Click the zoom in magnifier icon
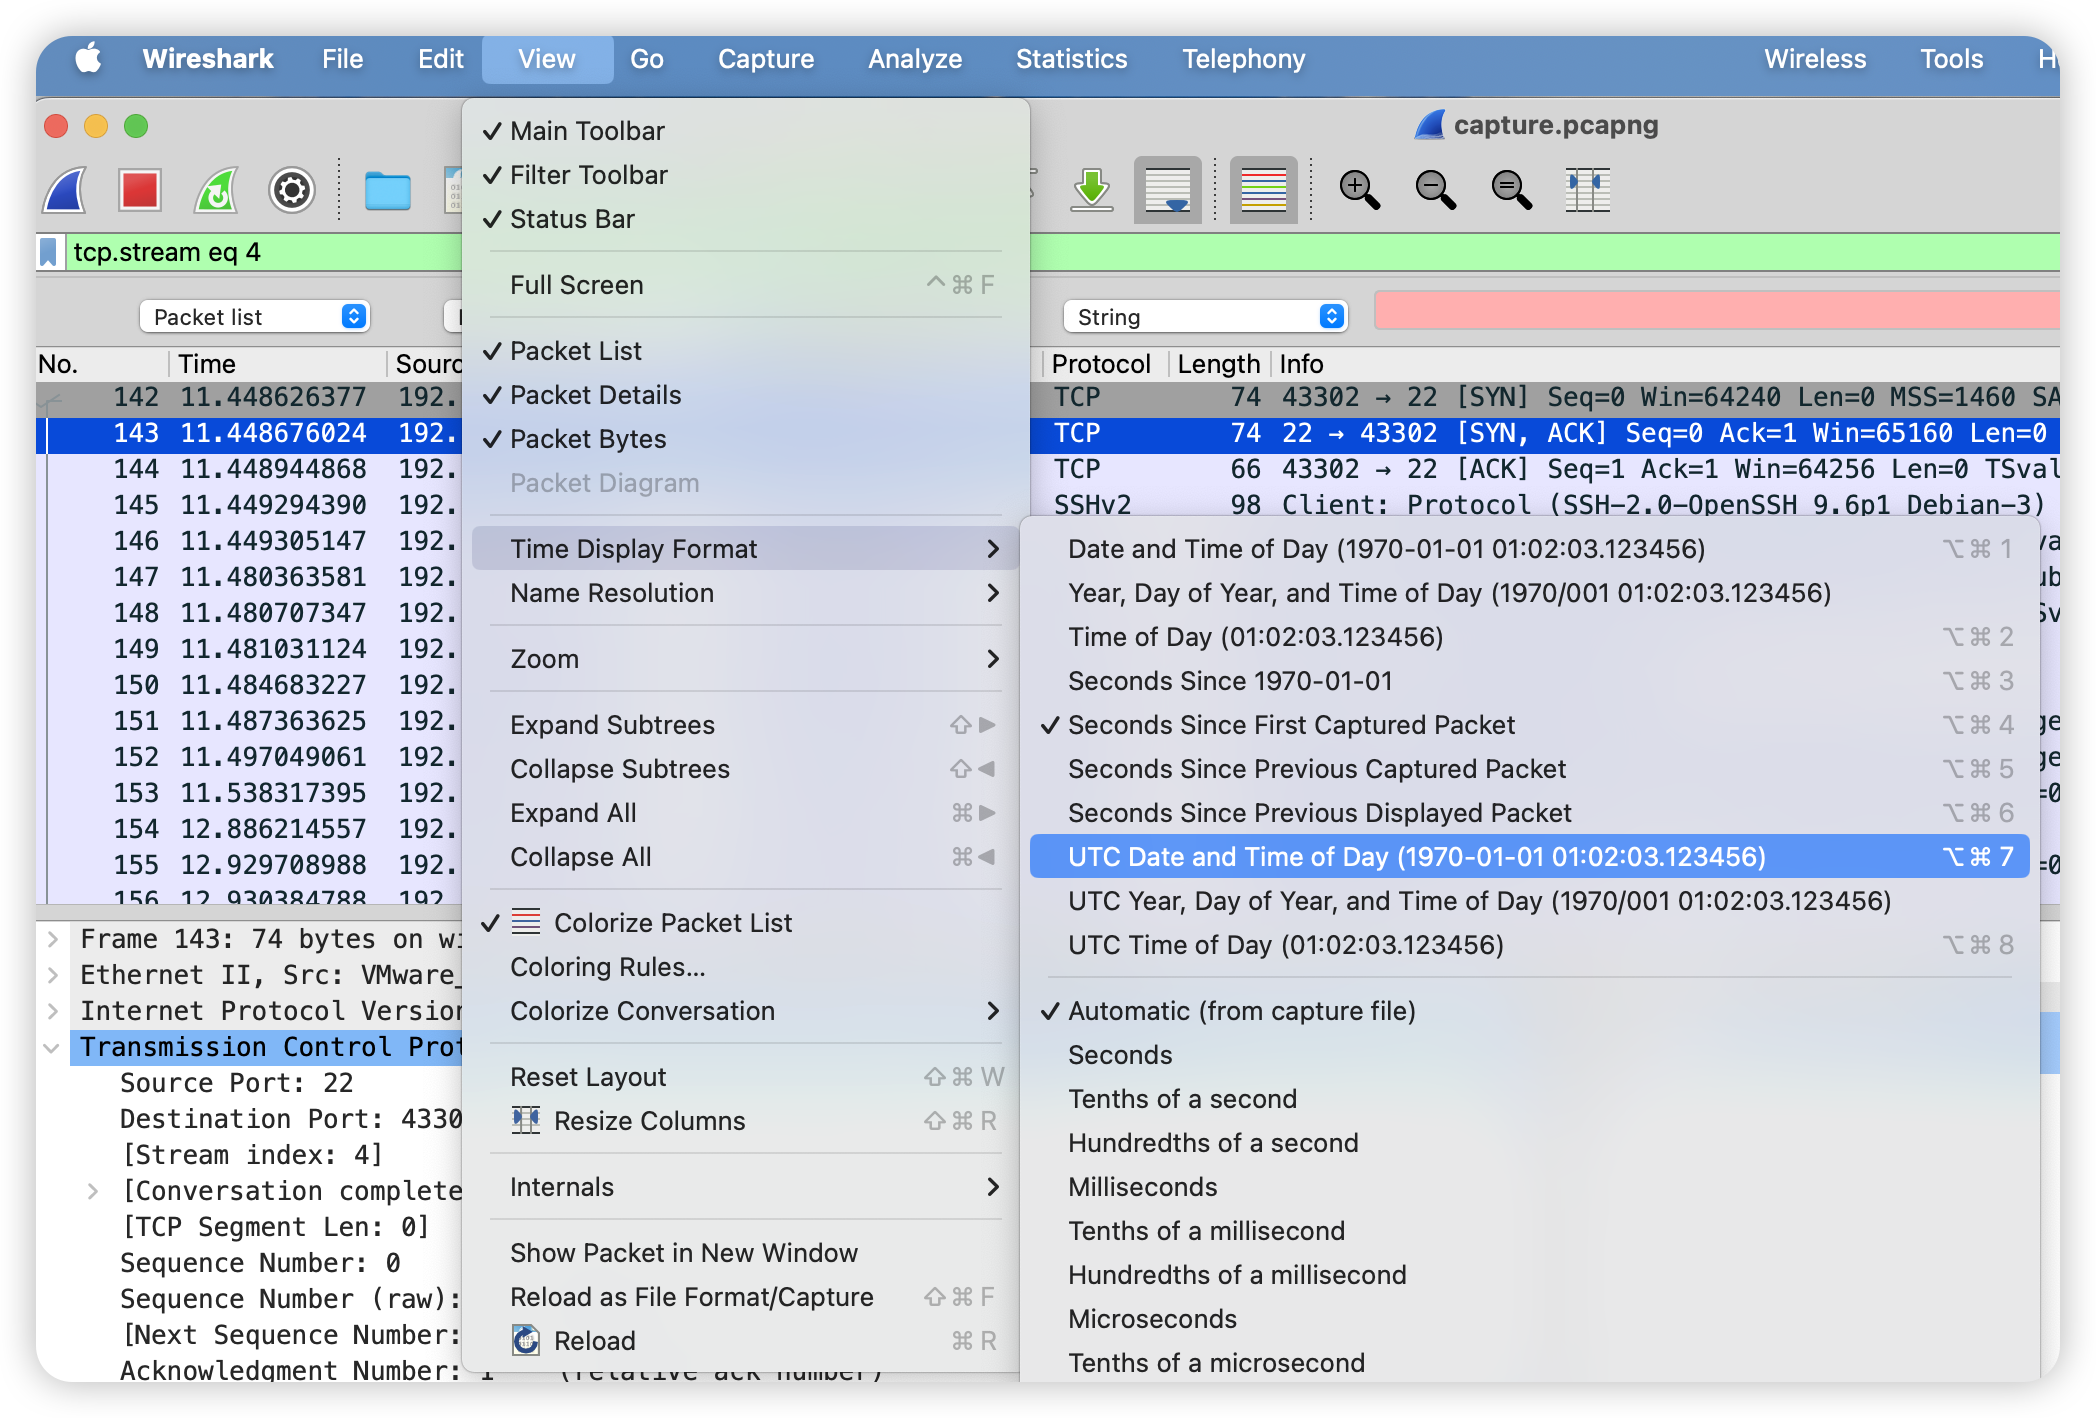2096x1418 pixels. point(1359,190)
